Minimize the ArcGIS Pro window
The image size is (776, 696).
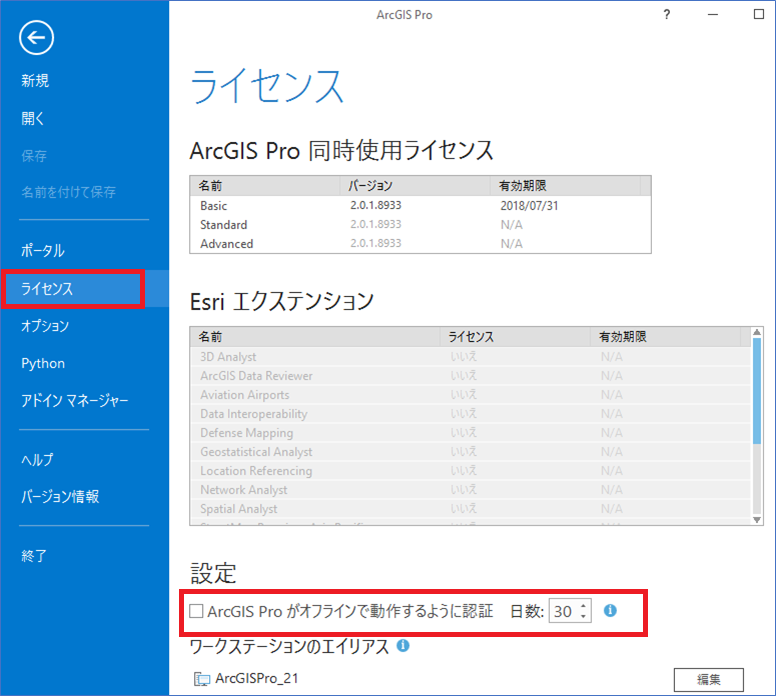(x=713, y=14)
